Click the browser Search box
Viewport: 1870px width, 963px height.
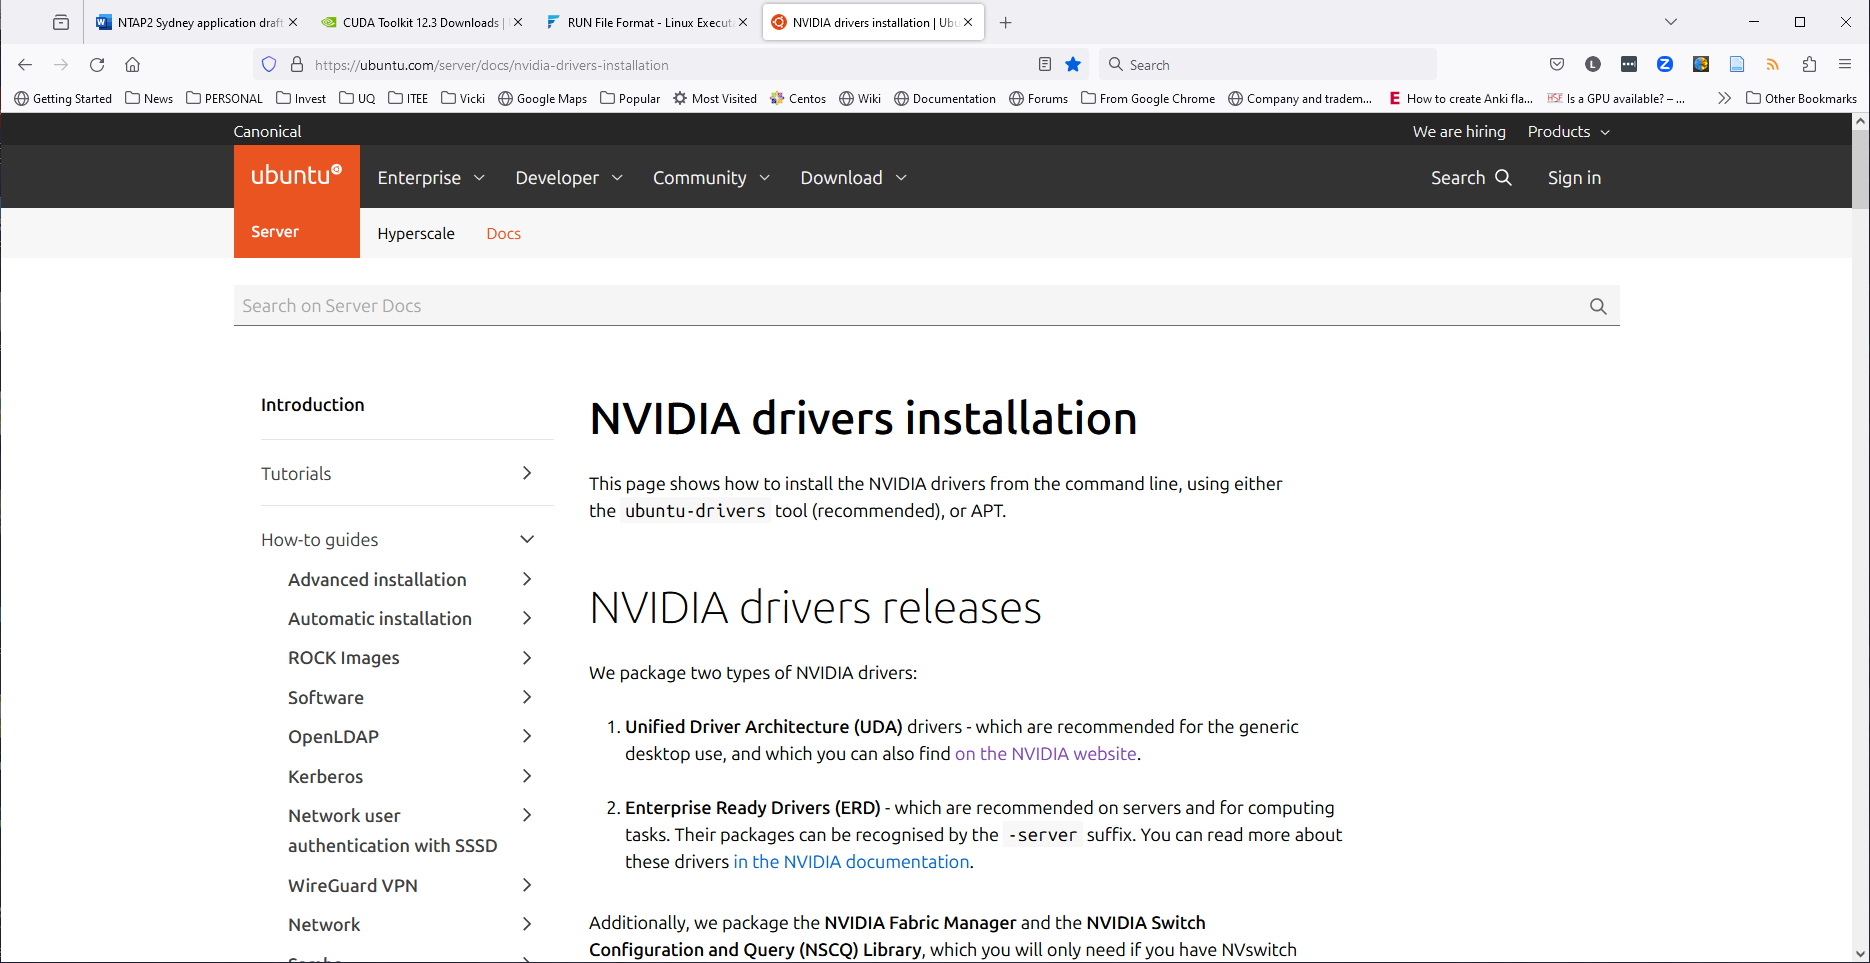click(x=1268, y=65)
